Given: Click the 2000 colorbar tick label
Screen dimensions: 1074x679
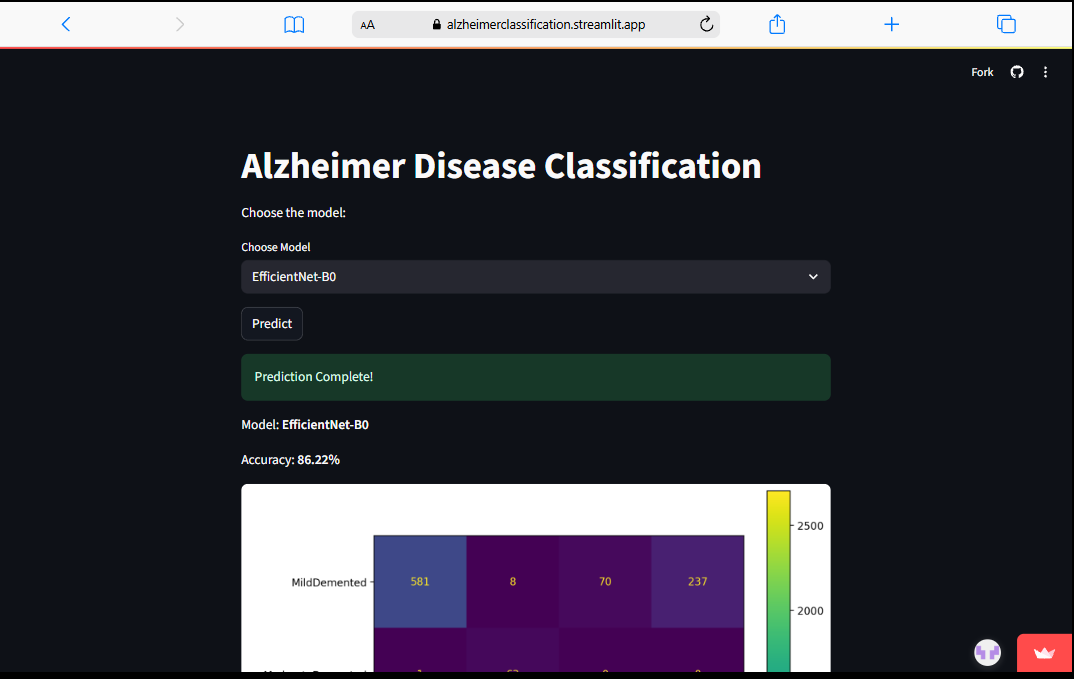Looking at the screenshot, I should [810, 611].
